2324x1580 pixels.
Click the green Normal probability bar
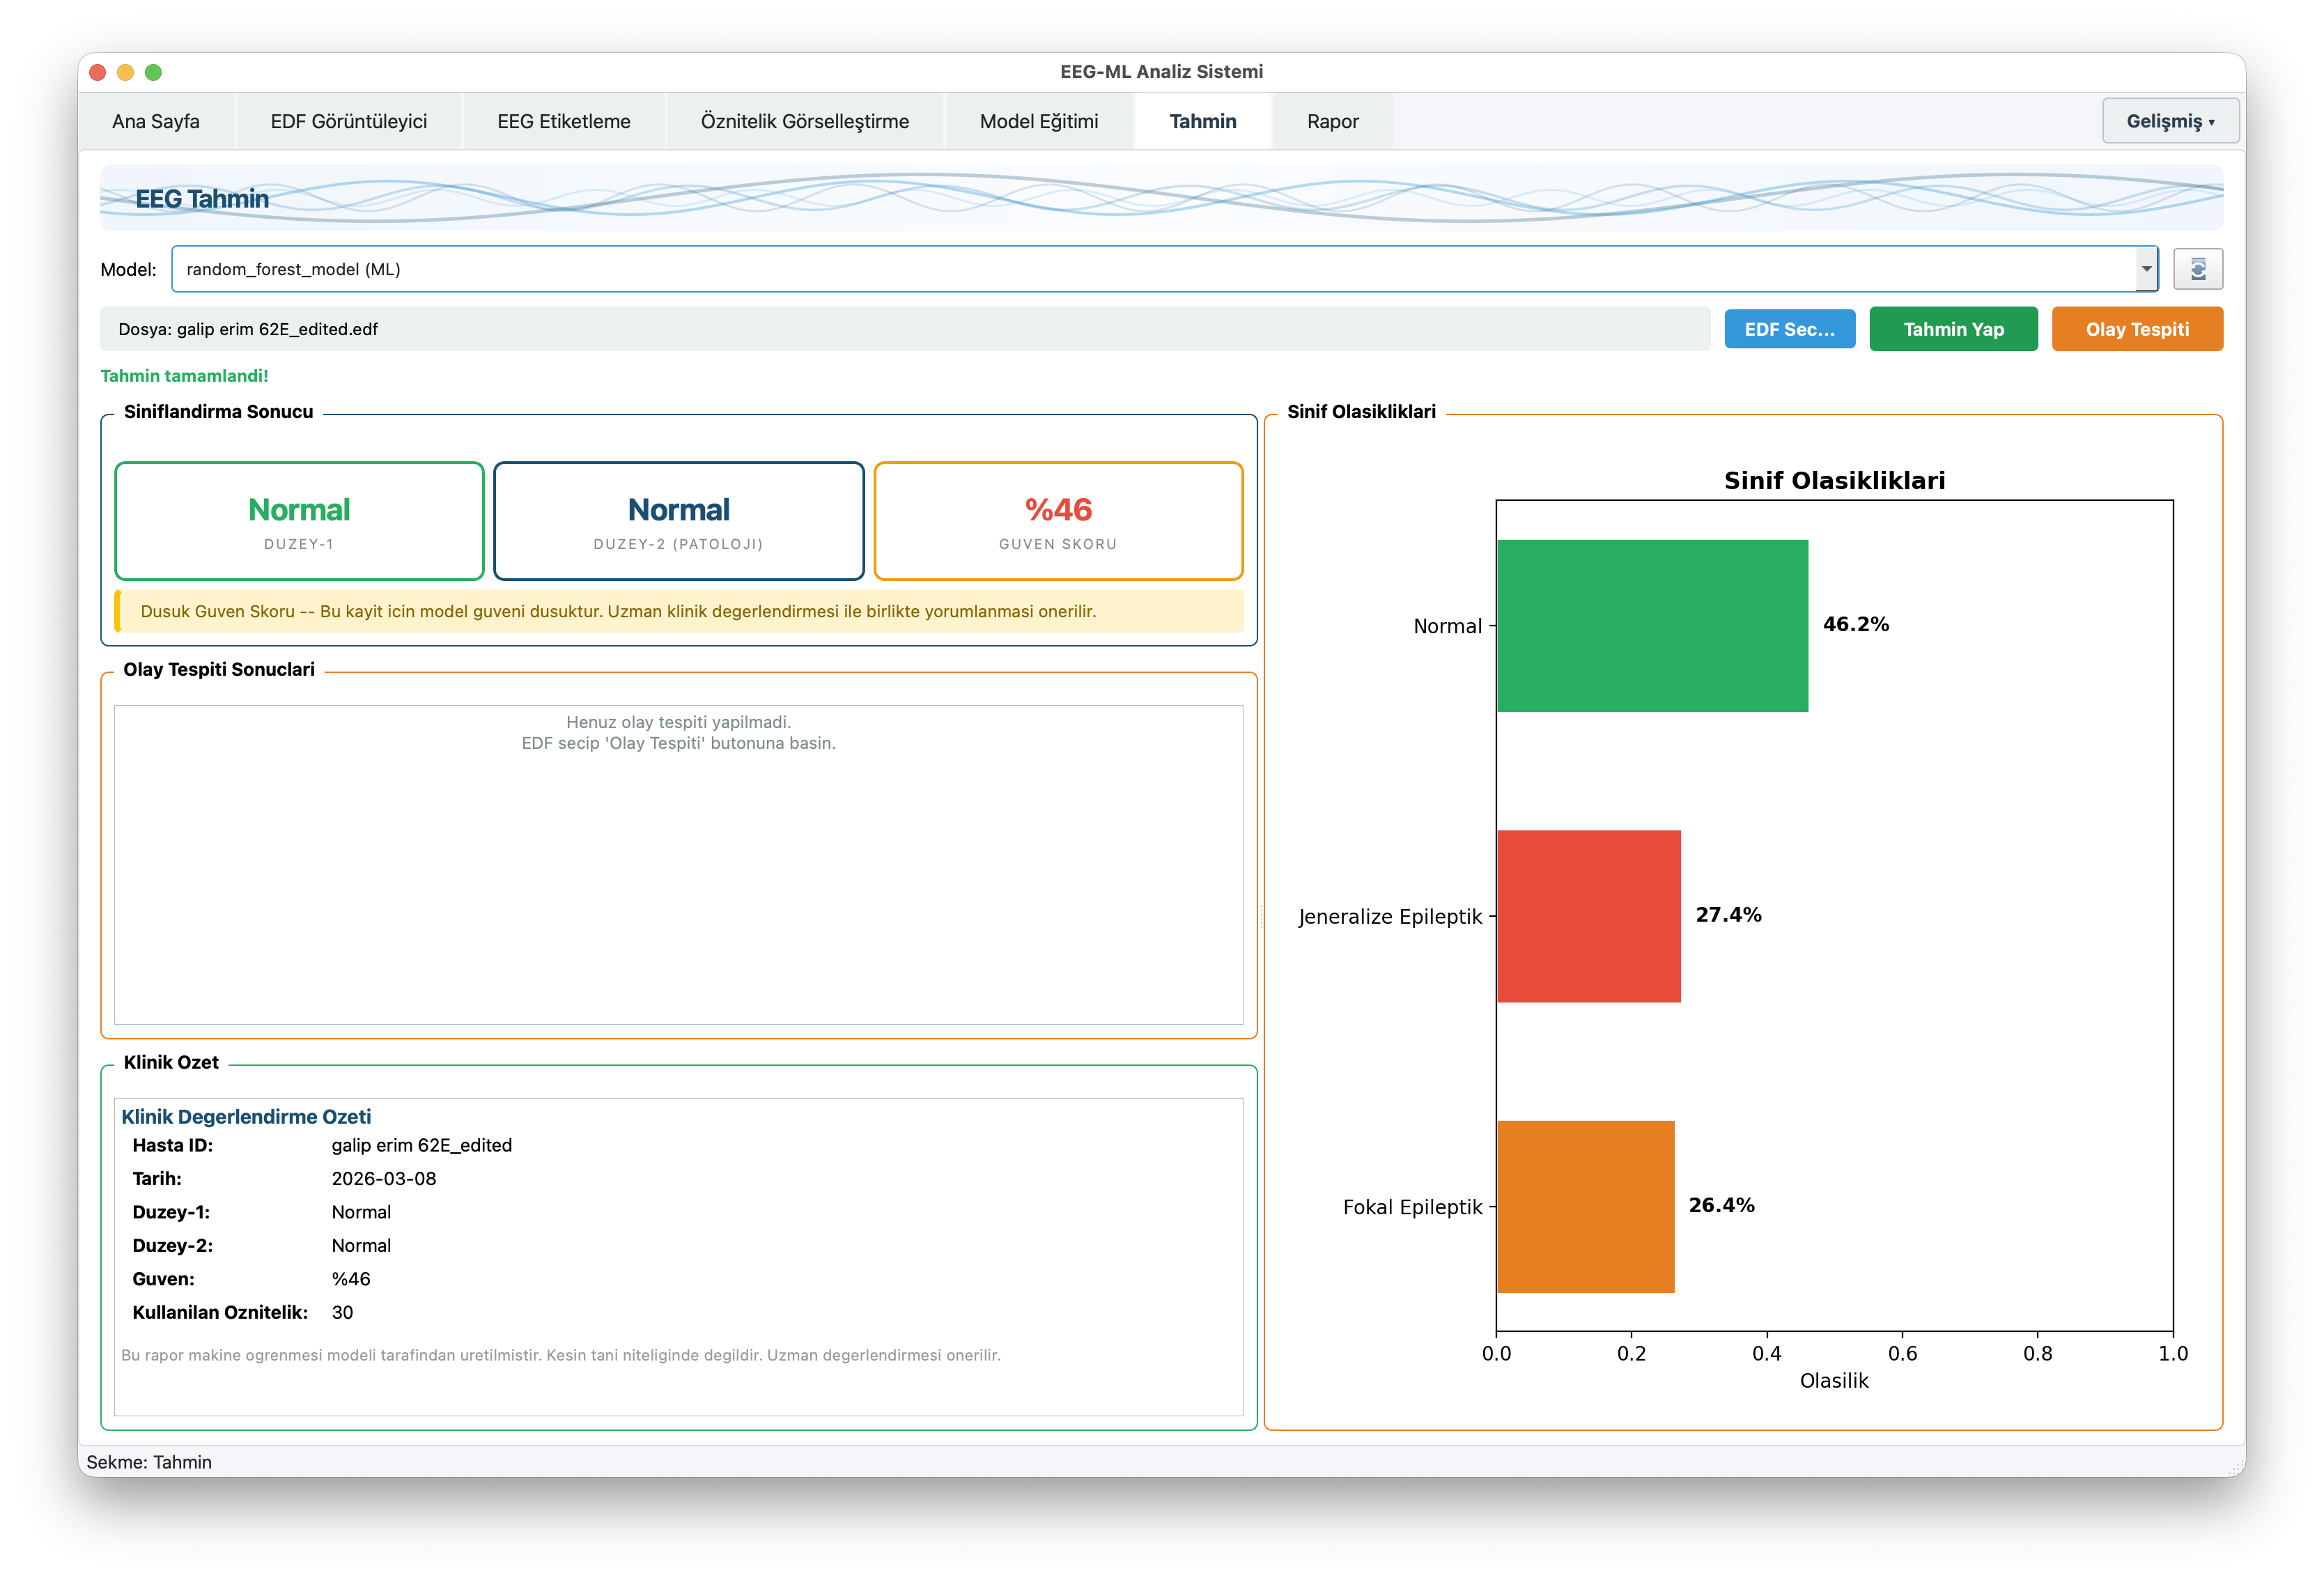(1651, 626)
